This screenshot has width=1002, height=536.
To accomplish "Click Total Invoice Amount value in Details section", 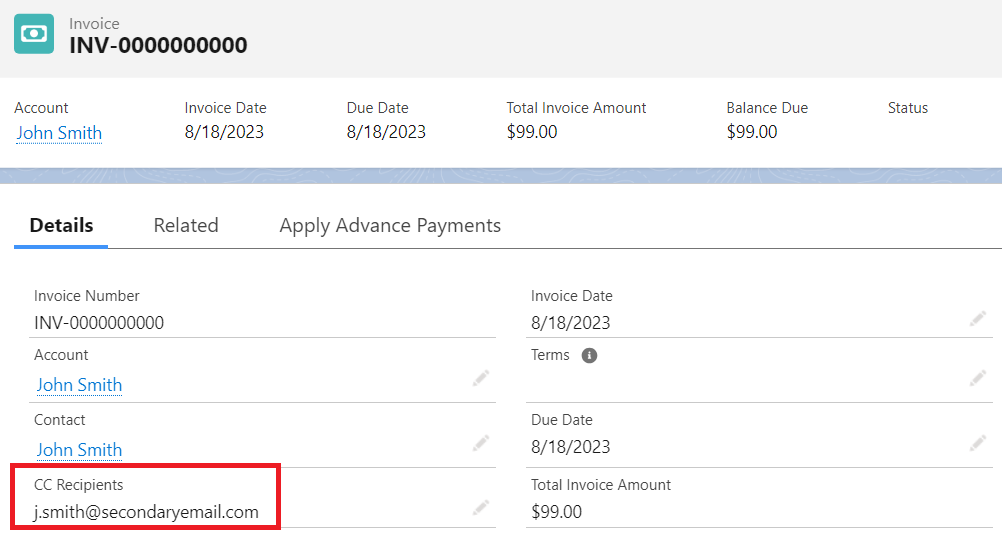I will click(x=556, y=512).
